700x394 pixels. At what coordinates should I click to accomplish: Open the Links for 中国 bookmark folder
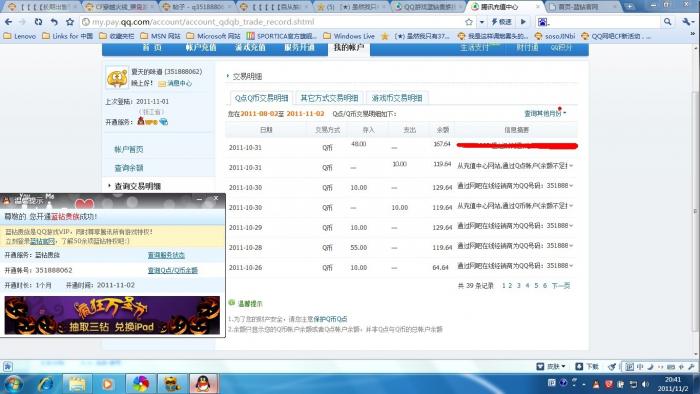[67, 36]
